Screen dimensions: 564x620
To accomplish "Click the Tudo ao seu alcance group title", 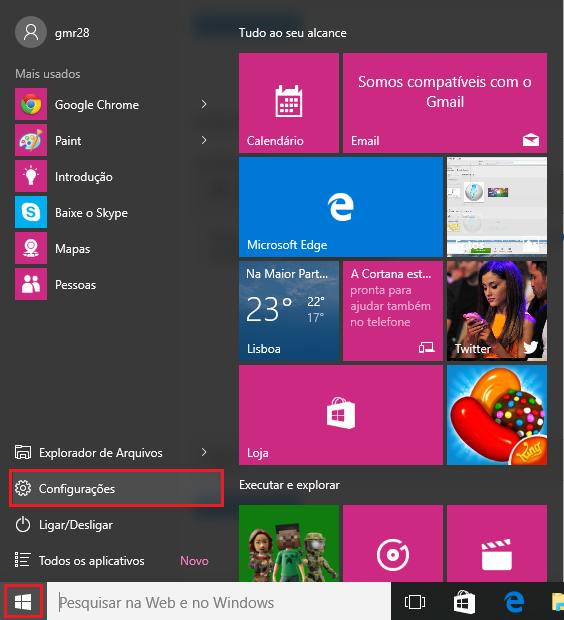I will [293, 33].
